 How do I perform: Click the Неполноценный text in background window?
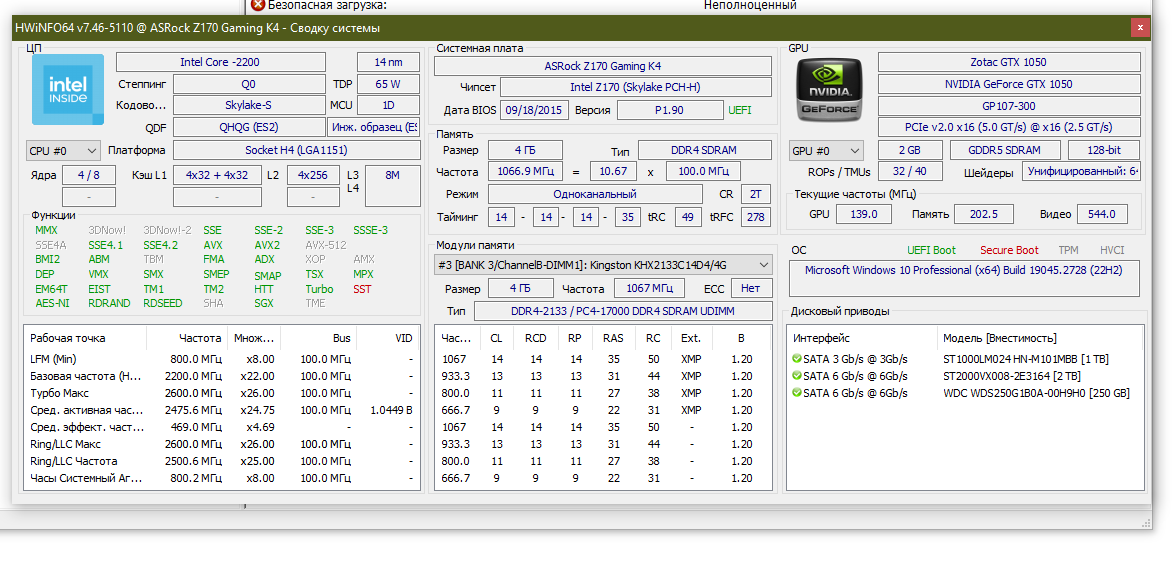[750, 5]
